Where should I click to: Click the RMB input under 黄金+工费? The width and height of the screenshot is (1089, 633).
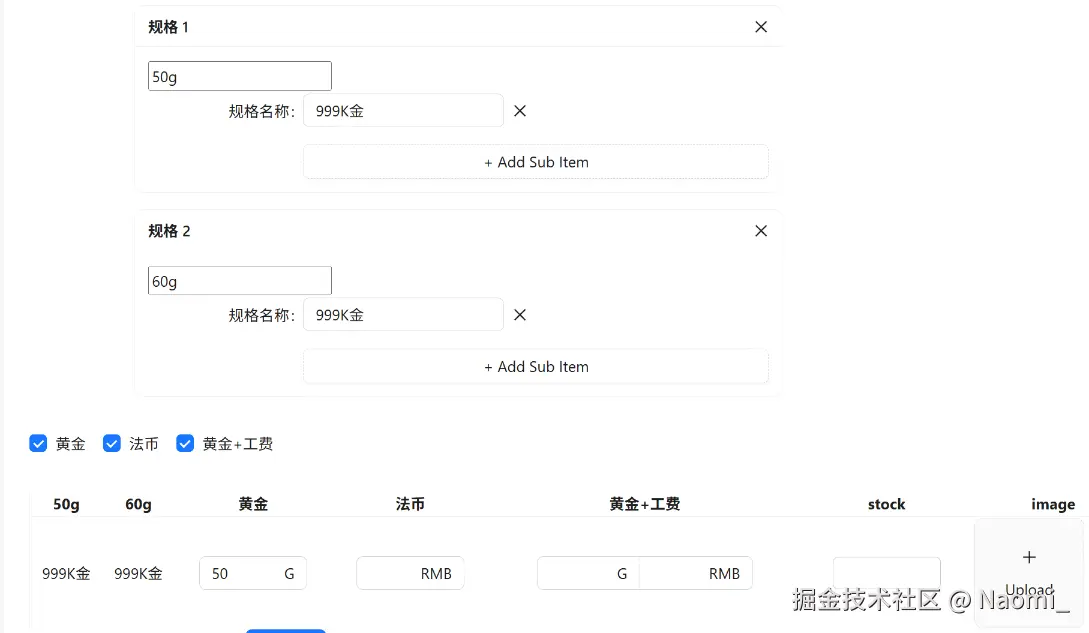tap(696, 573)
